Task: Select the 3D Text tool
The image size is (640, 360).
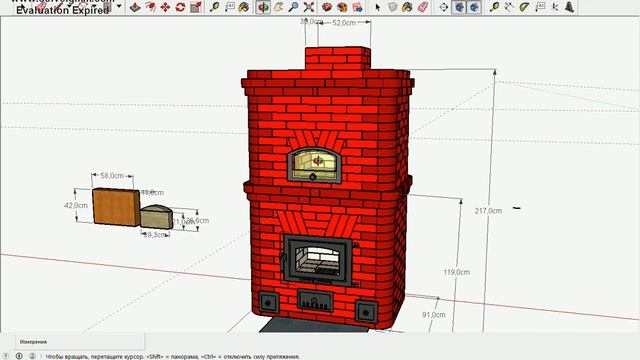Action: coord(570,7)
